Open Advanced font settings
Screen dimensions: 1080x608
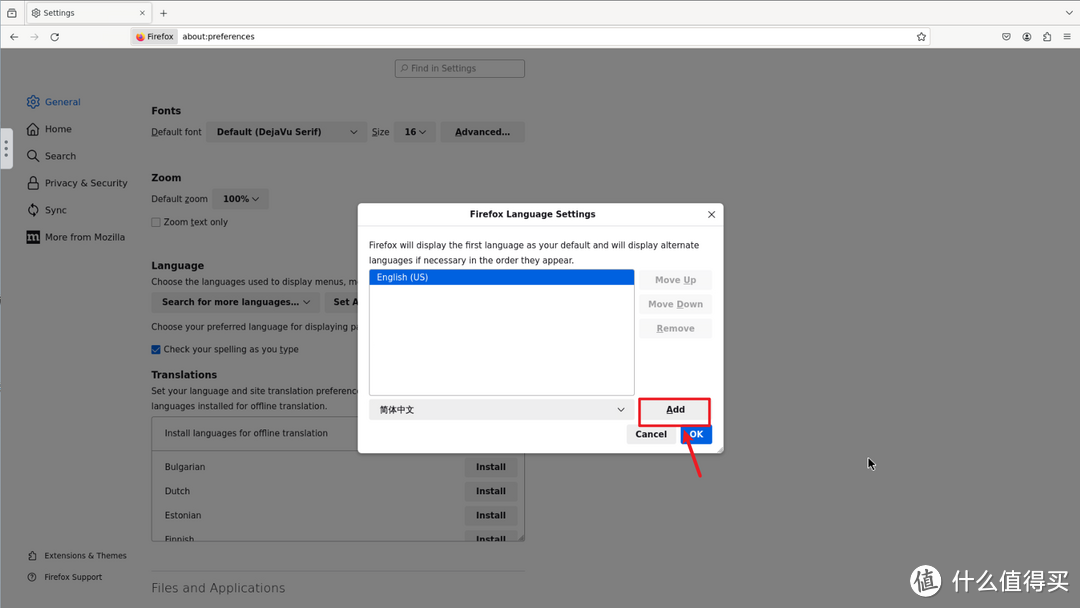pyautogui.click(x=482, y=132)
